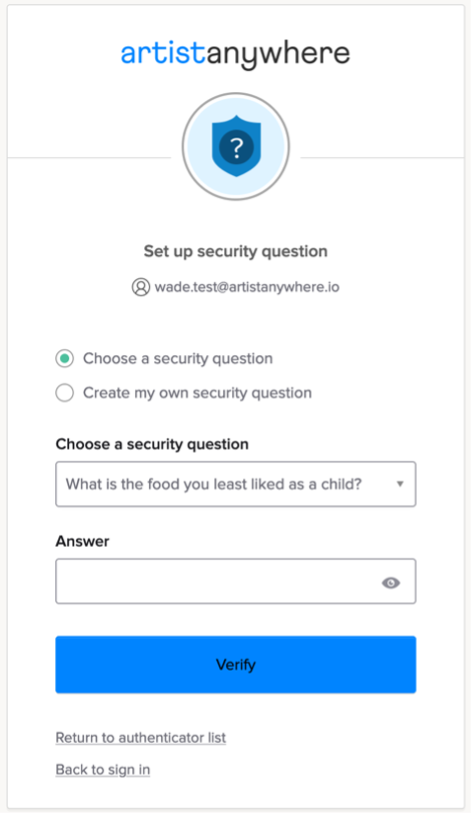
Task: Open the 'What is the food you least liked' combo box
Action: [x=235, y=484]
